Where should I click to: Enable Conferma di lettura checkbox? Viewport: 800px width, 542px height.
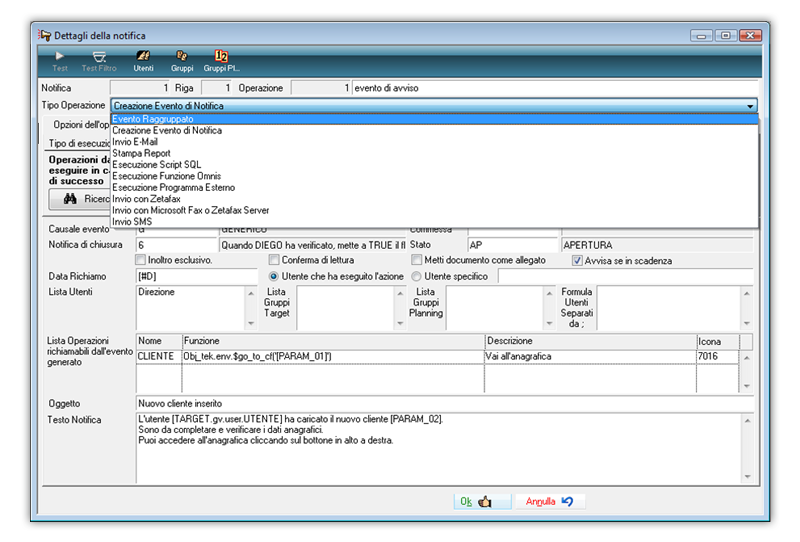click(x=274, y=260)
